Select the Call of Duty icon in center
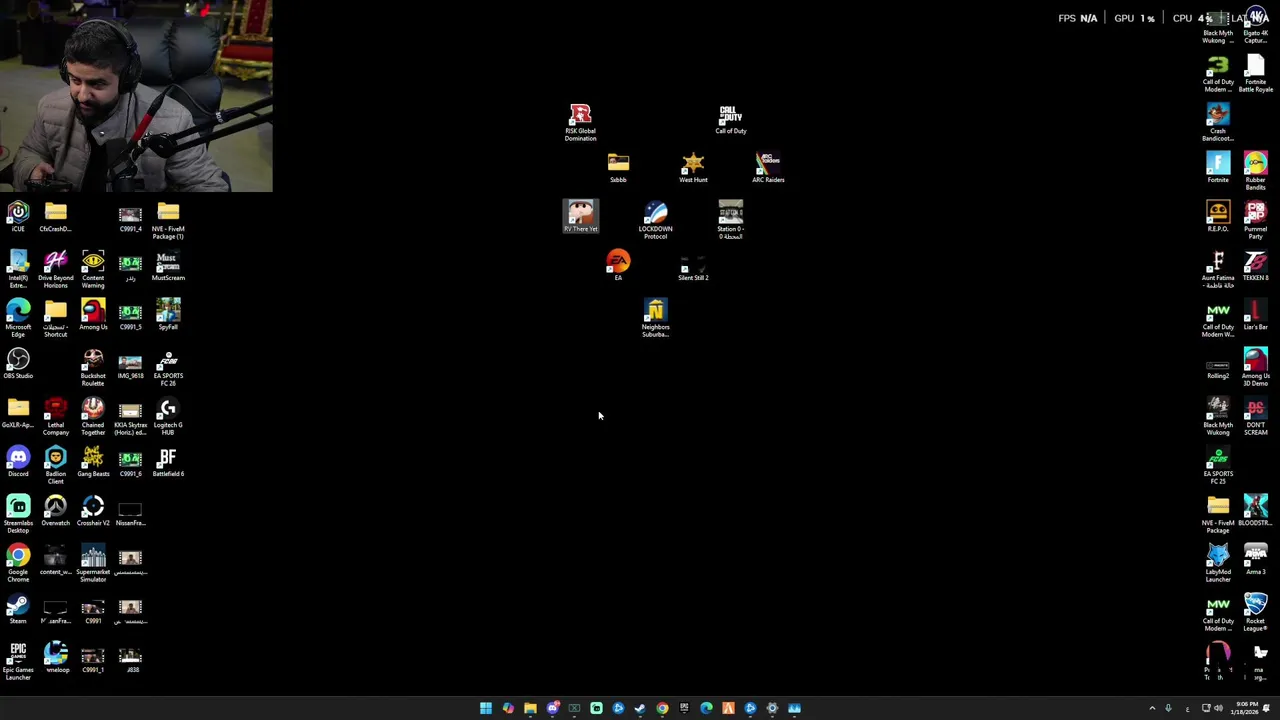Image resolution: width=1280 pixels, height=720 pixels. click(x=730, y=119)
